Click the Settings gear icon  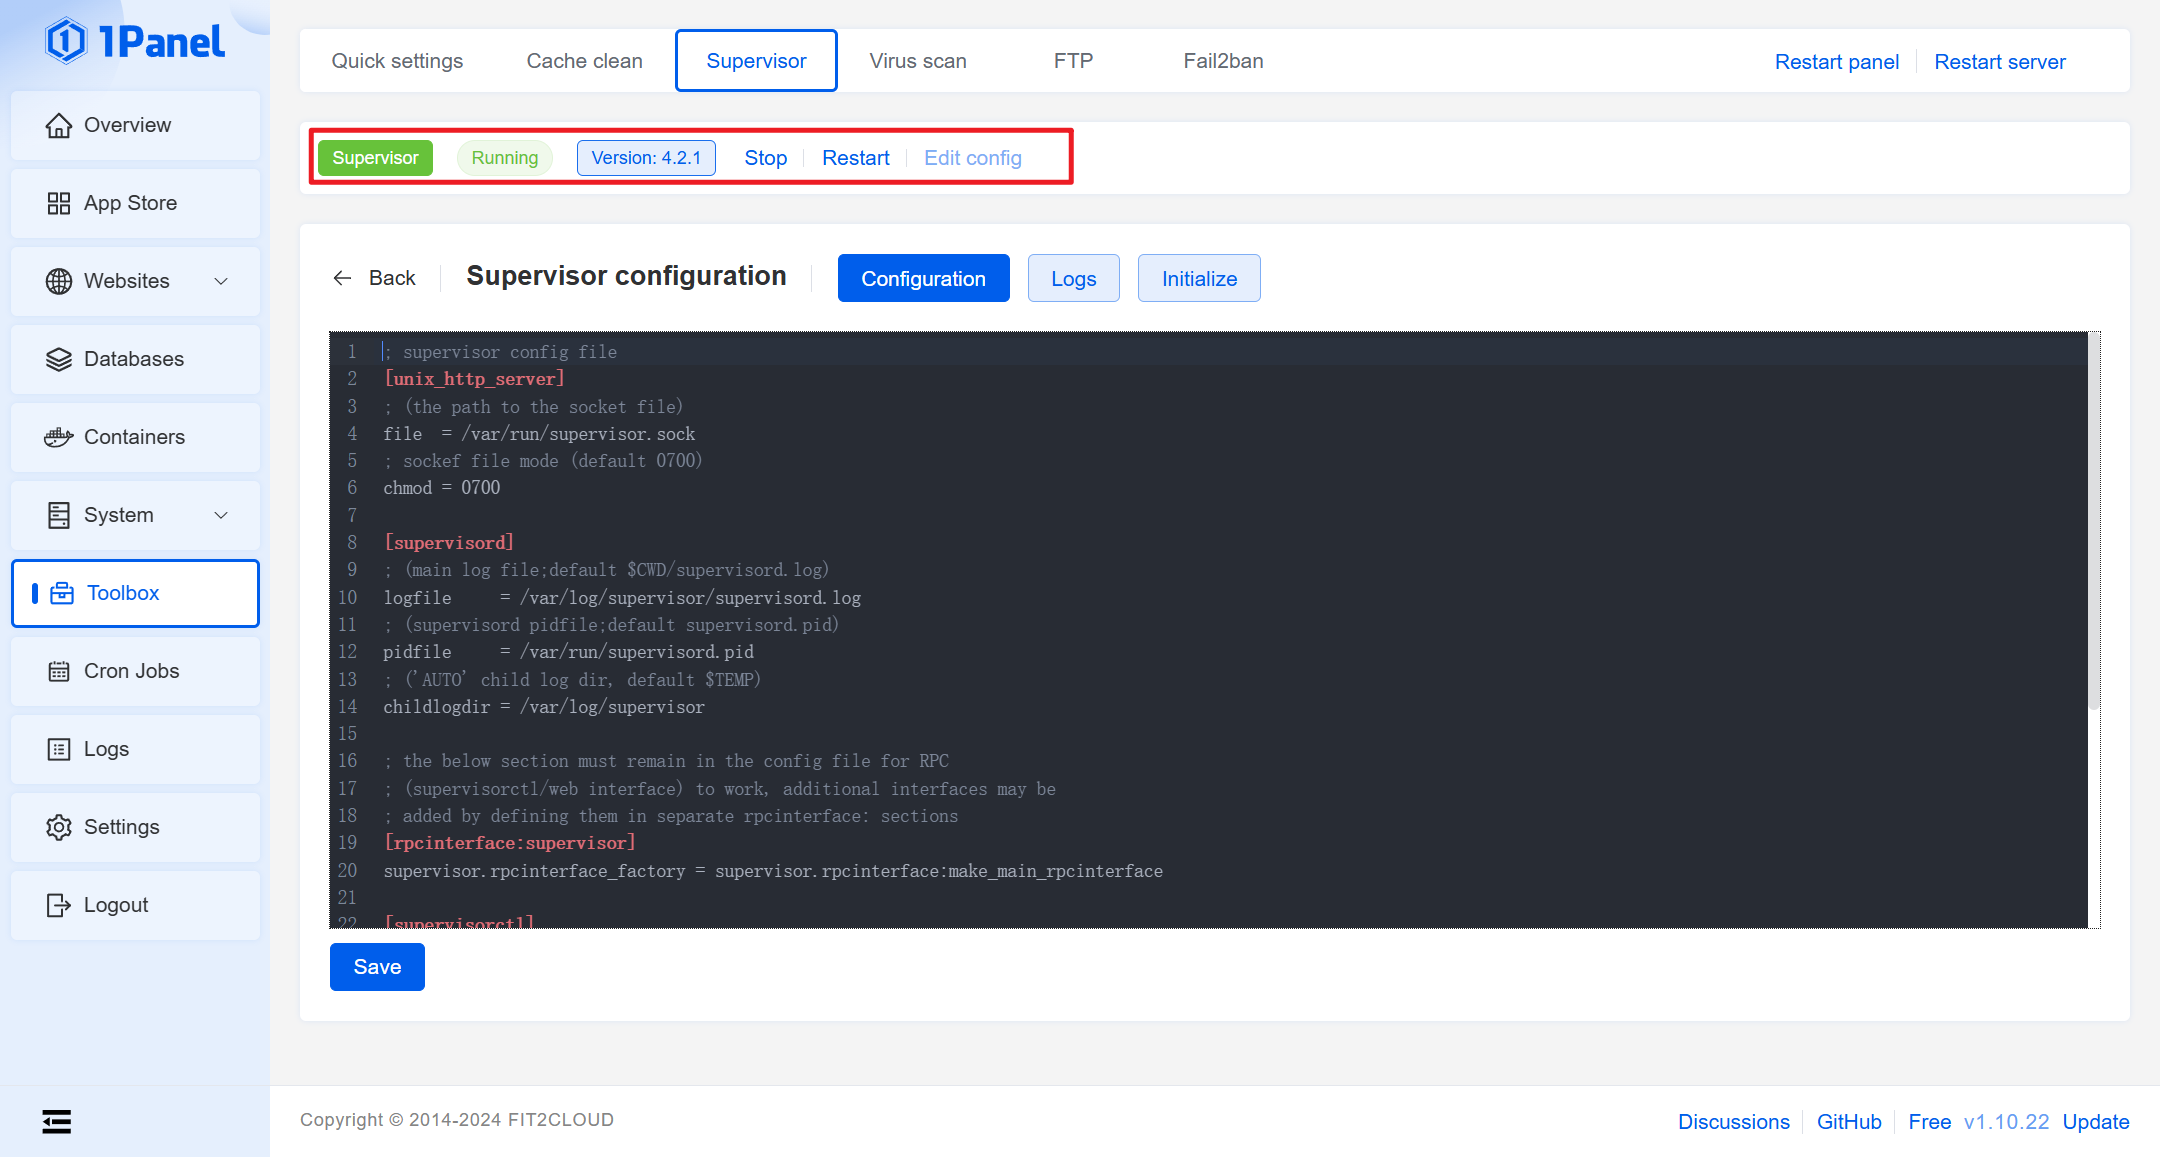[x=59, y=827]
